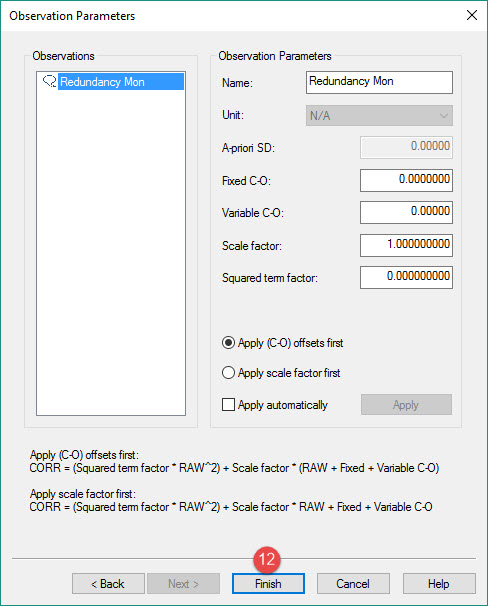This screenshot has height=606, width=488.
Task: Click the A-priori SD field
Action: tap(406, 147)
